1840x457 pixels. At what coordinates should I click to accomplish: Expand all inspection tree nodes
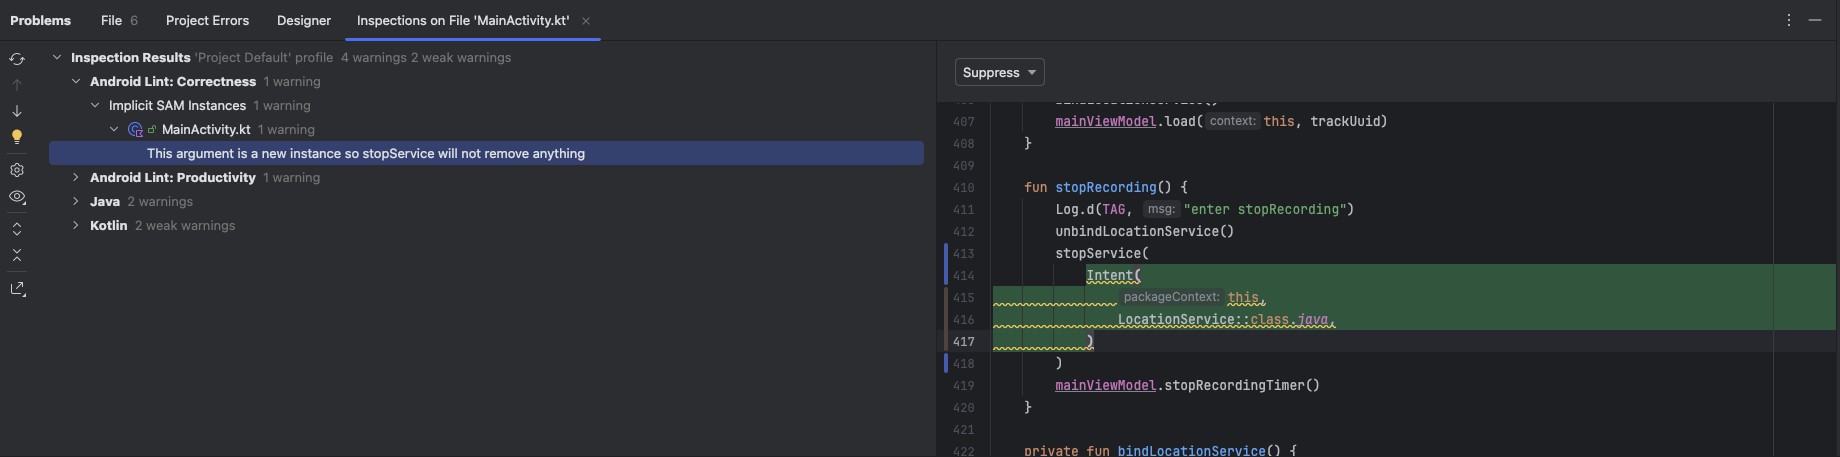pyautogui.click(x=17, y=229)
